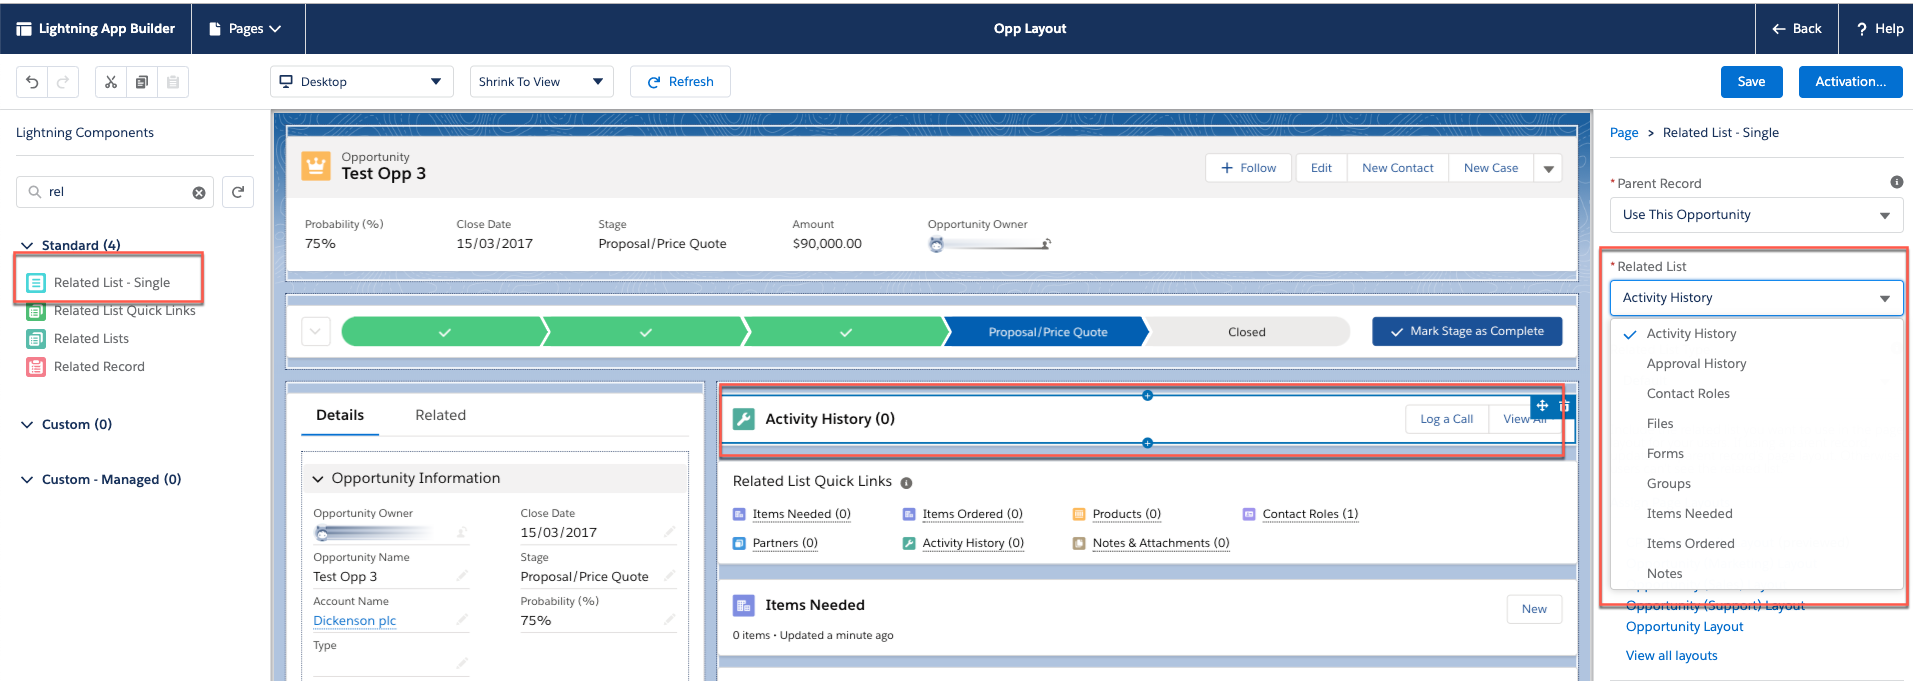Open the Shrink To View dropdown
Image resolution: width=1913 pixels, height=681 pixels.
[x=541, y=82]
